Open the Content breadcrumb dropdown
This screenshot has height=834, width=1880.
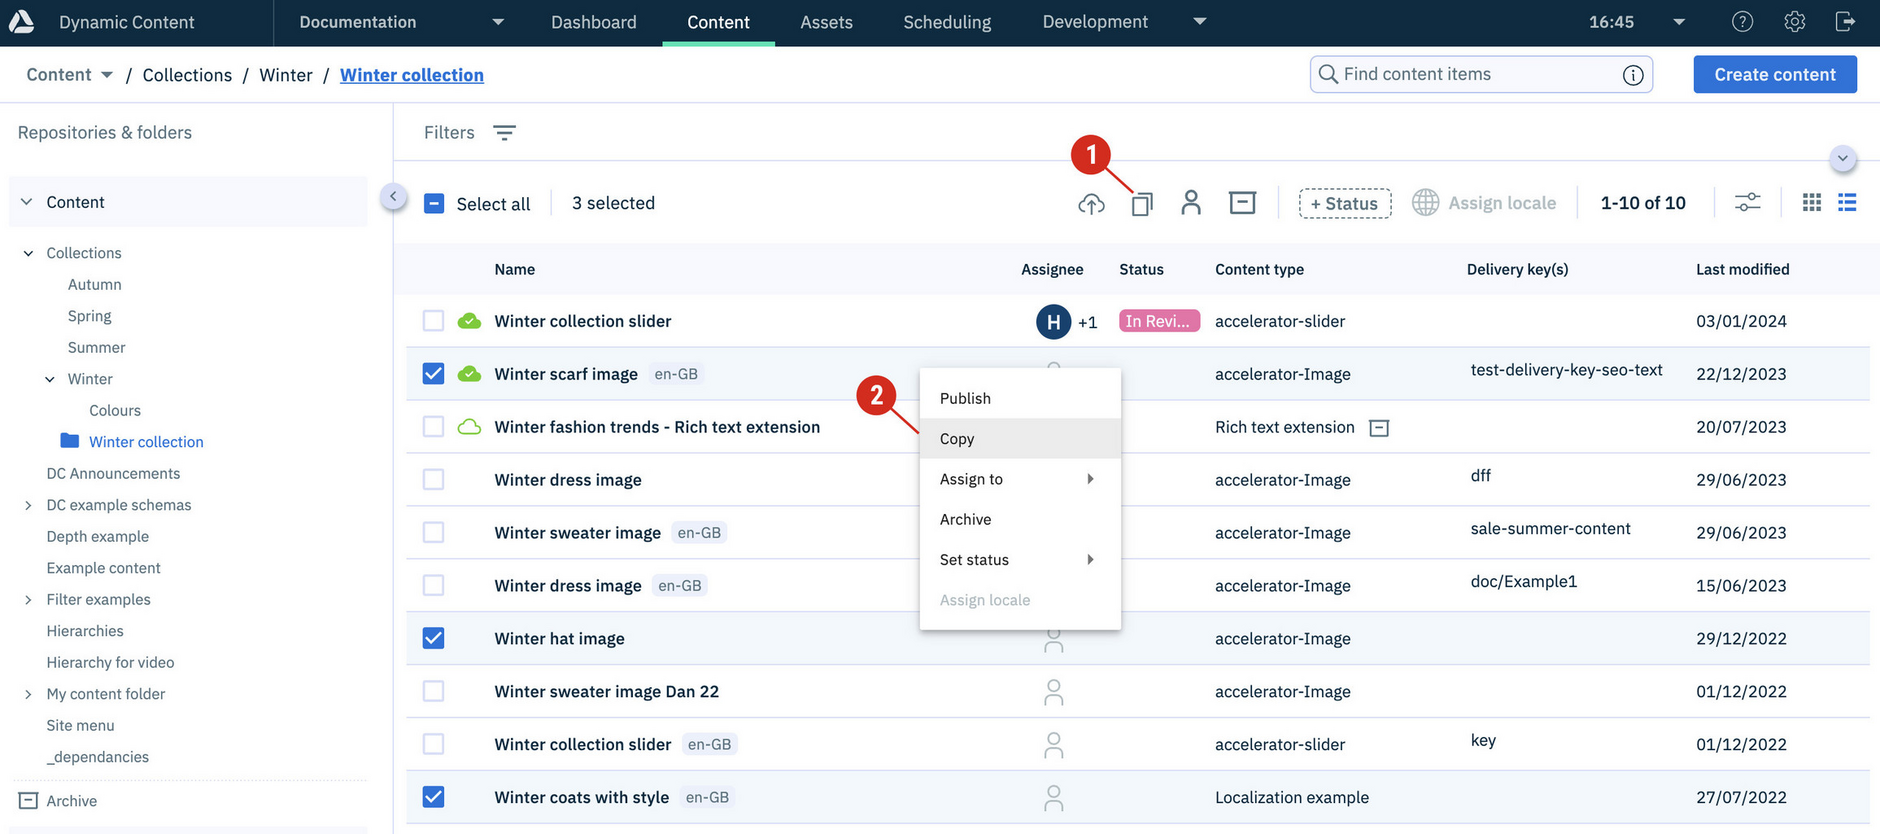[107, 75]
